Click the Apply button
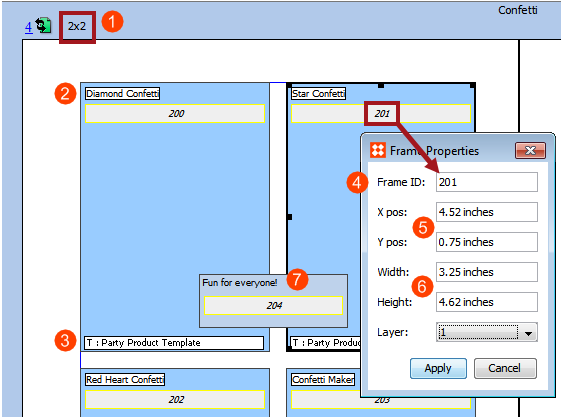 tap(438, 368)
